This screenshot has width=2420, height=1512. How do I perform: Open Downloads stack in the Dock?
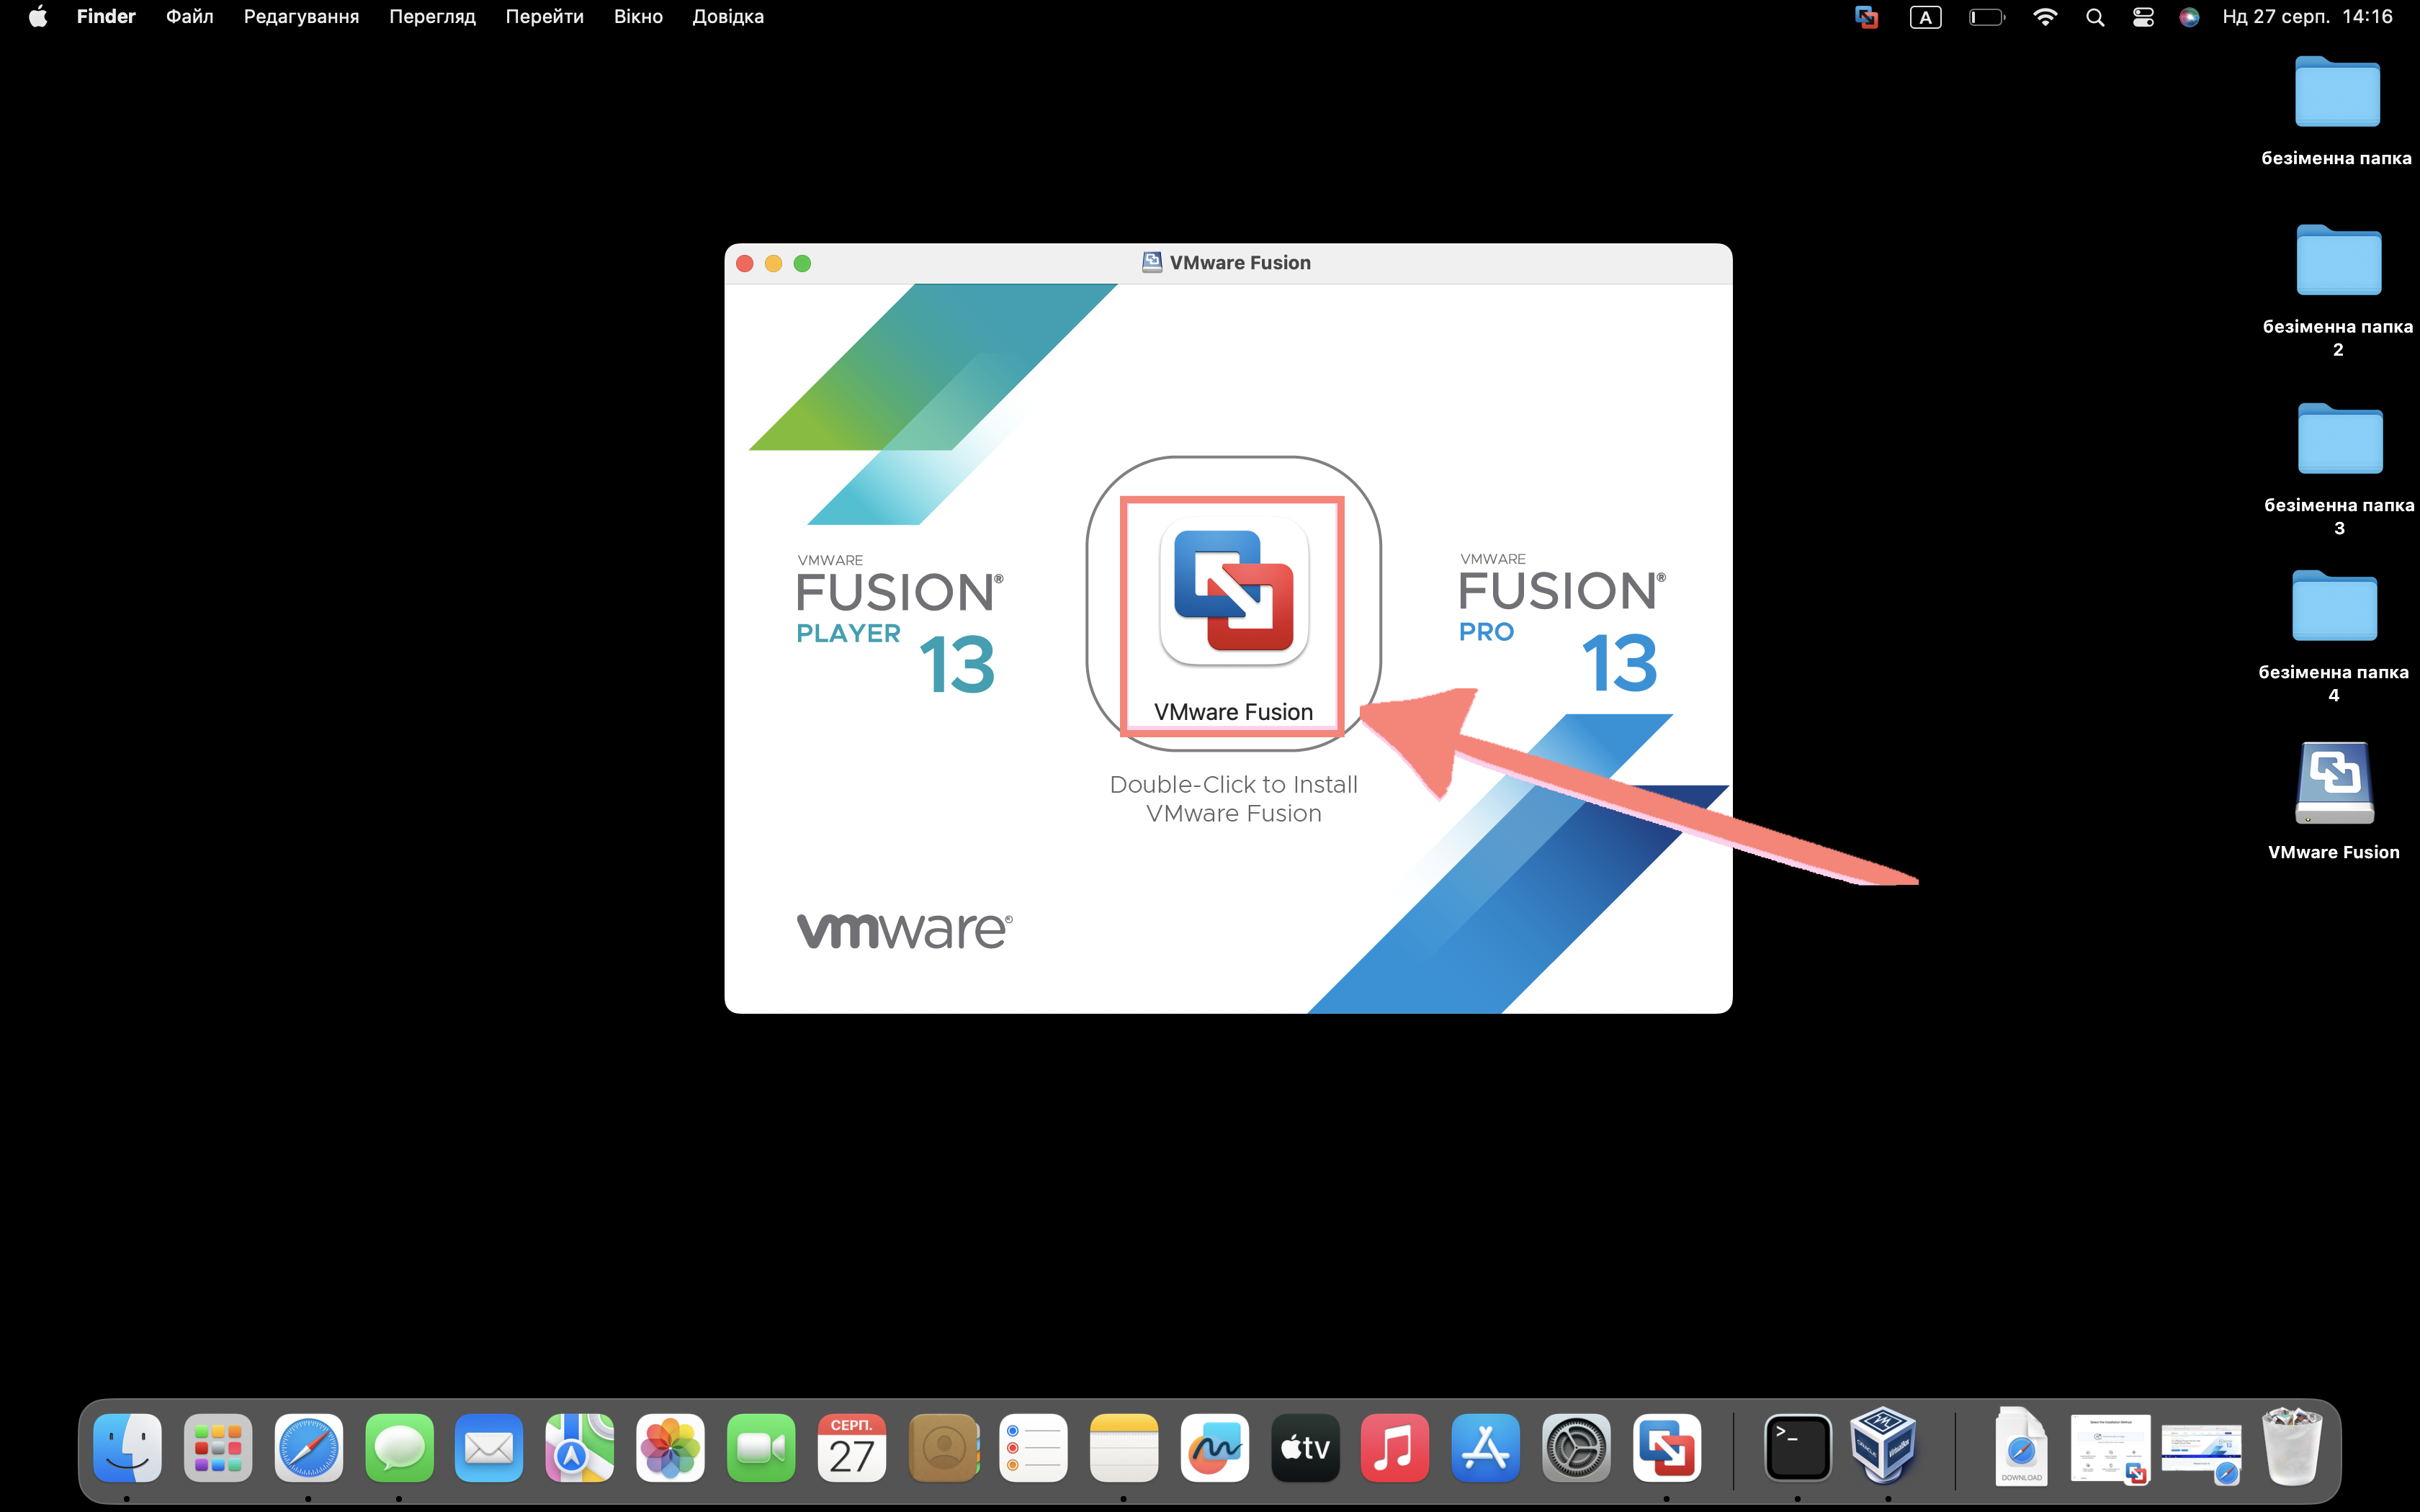(x=2020, y=1446)
